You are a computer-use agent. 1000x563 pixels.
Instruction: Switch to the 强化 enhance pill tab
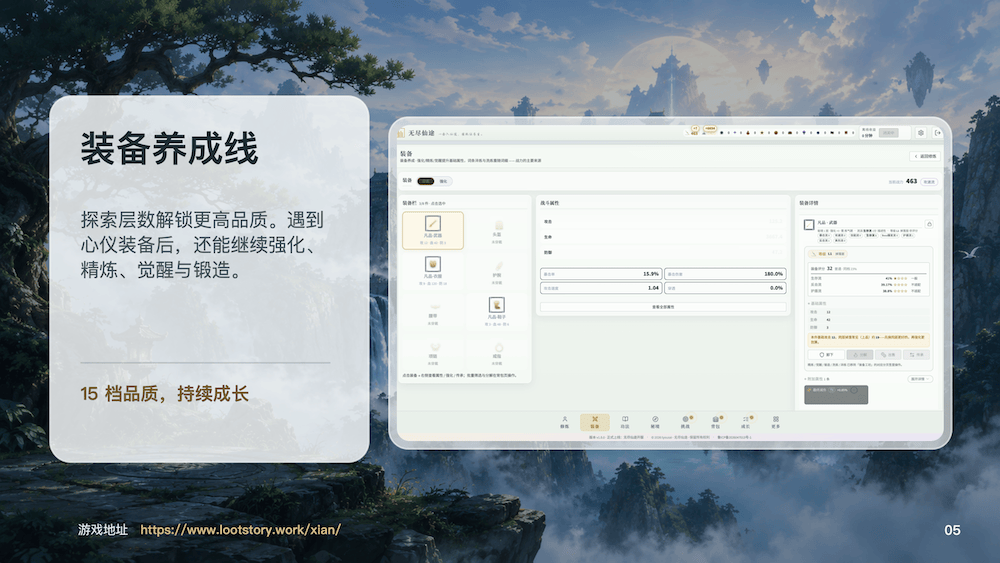tap(443, 181)
